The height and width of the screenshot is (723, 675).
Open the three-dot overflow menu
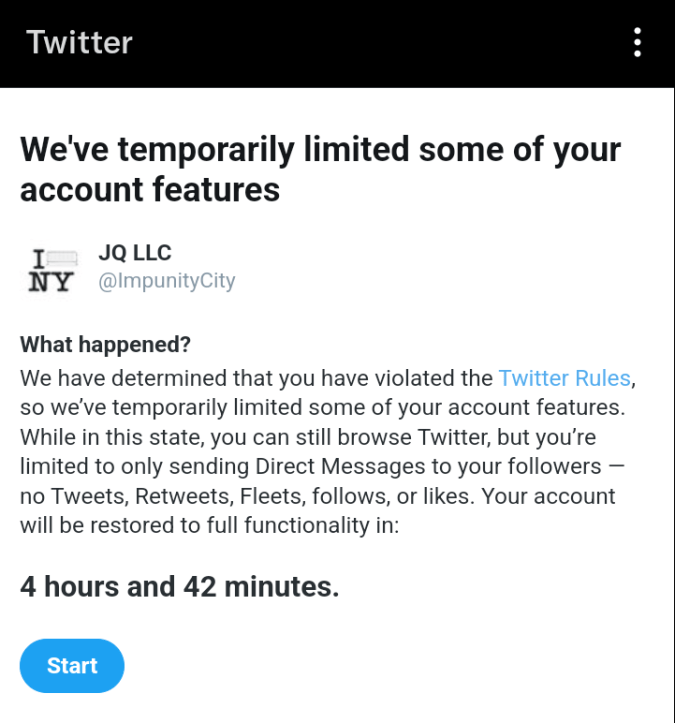637,43
